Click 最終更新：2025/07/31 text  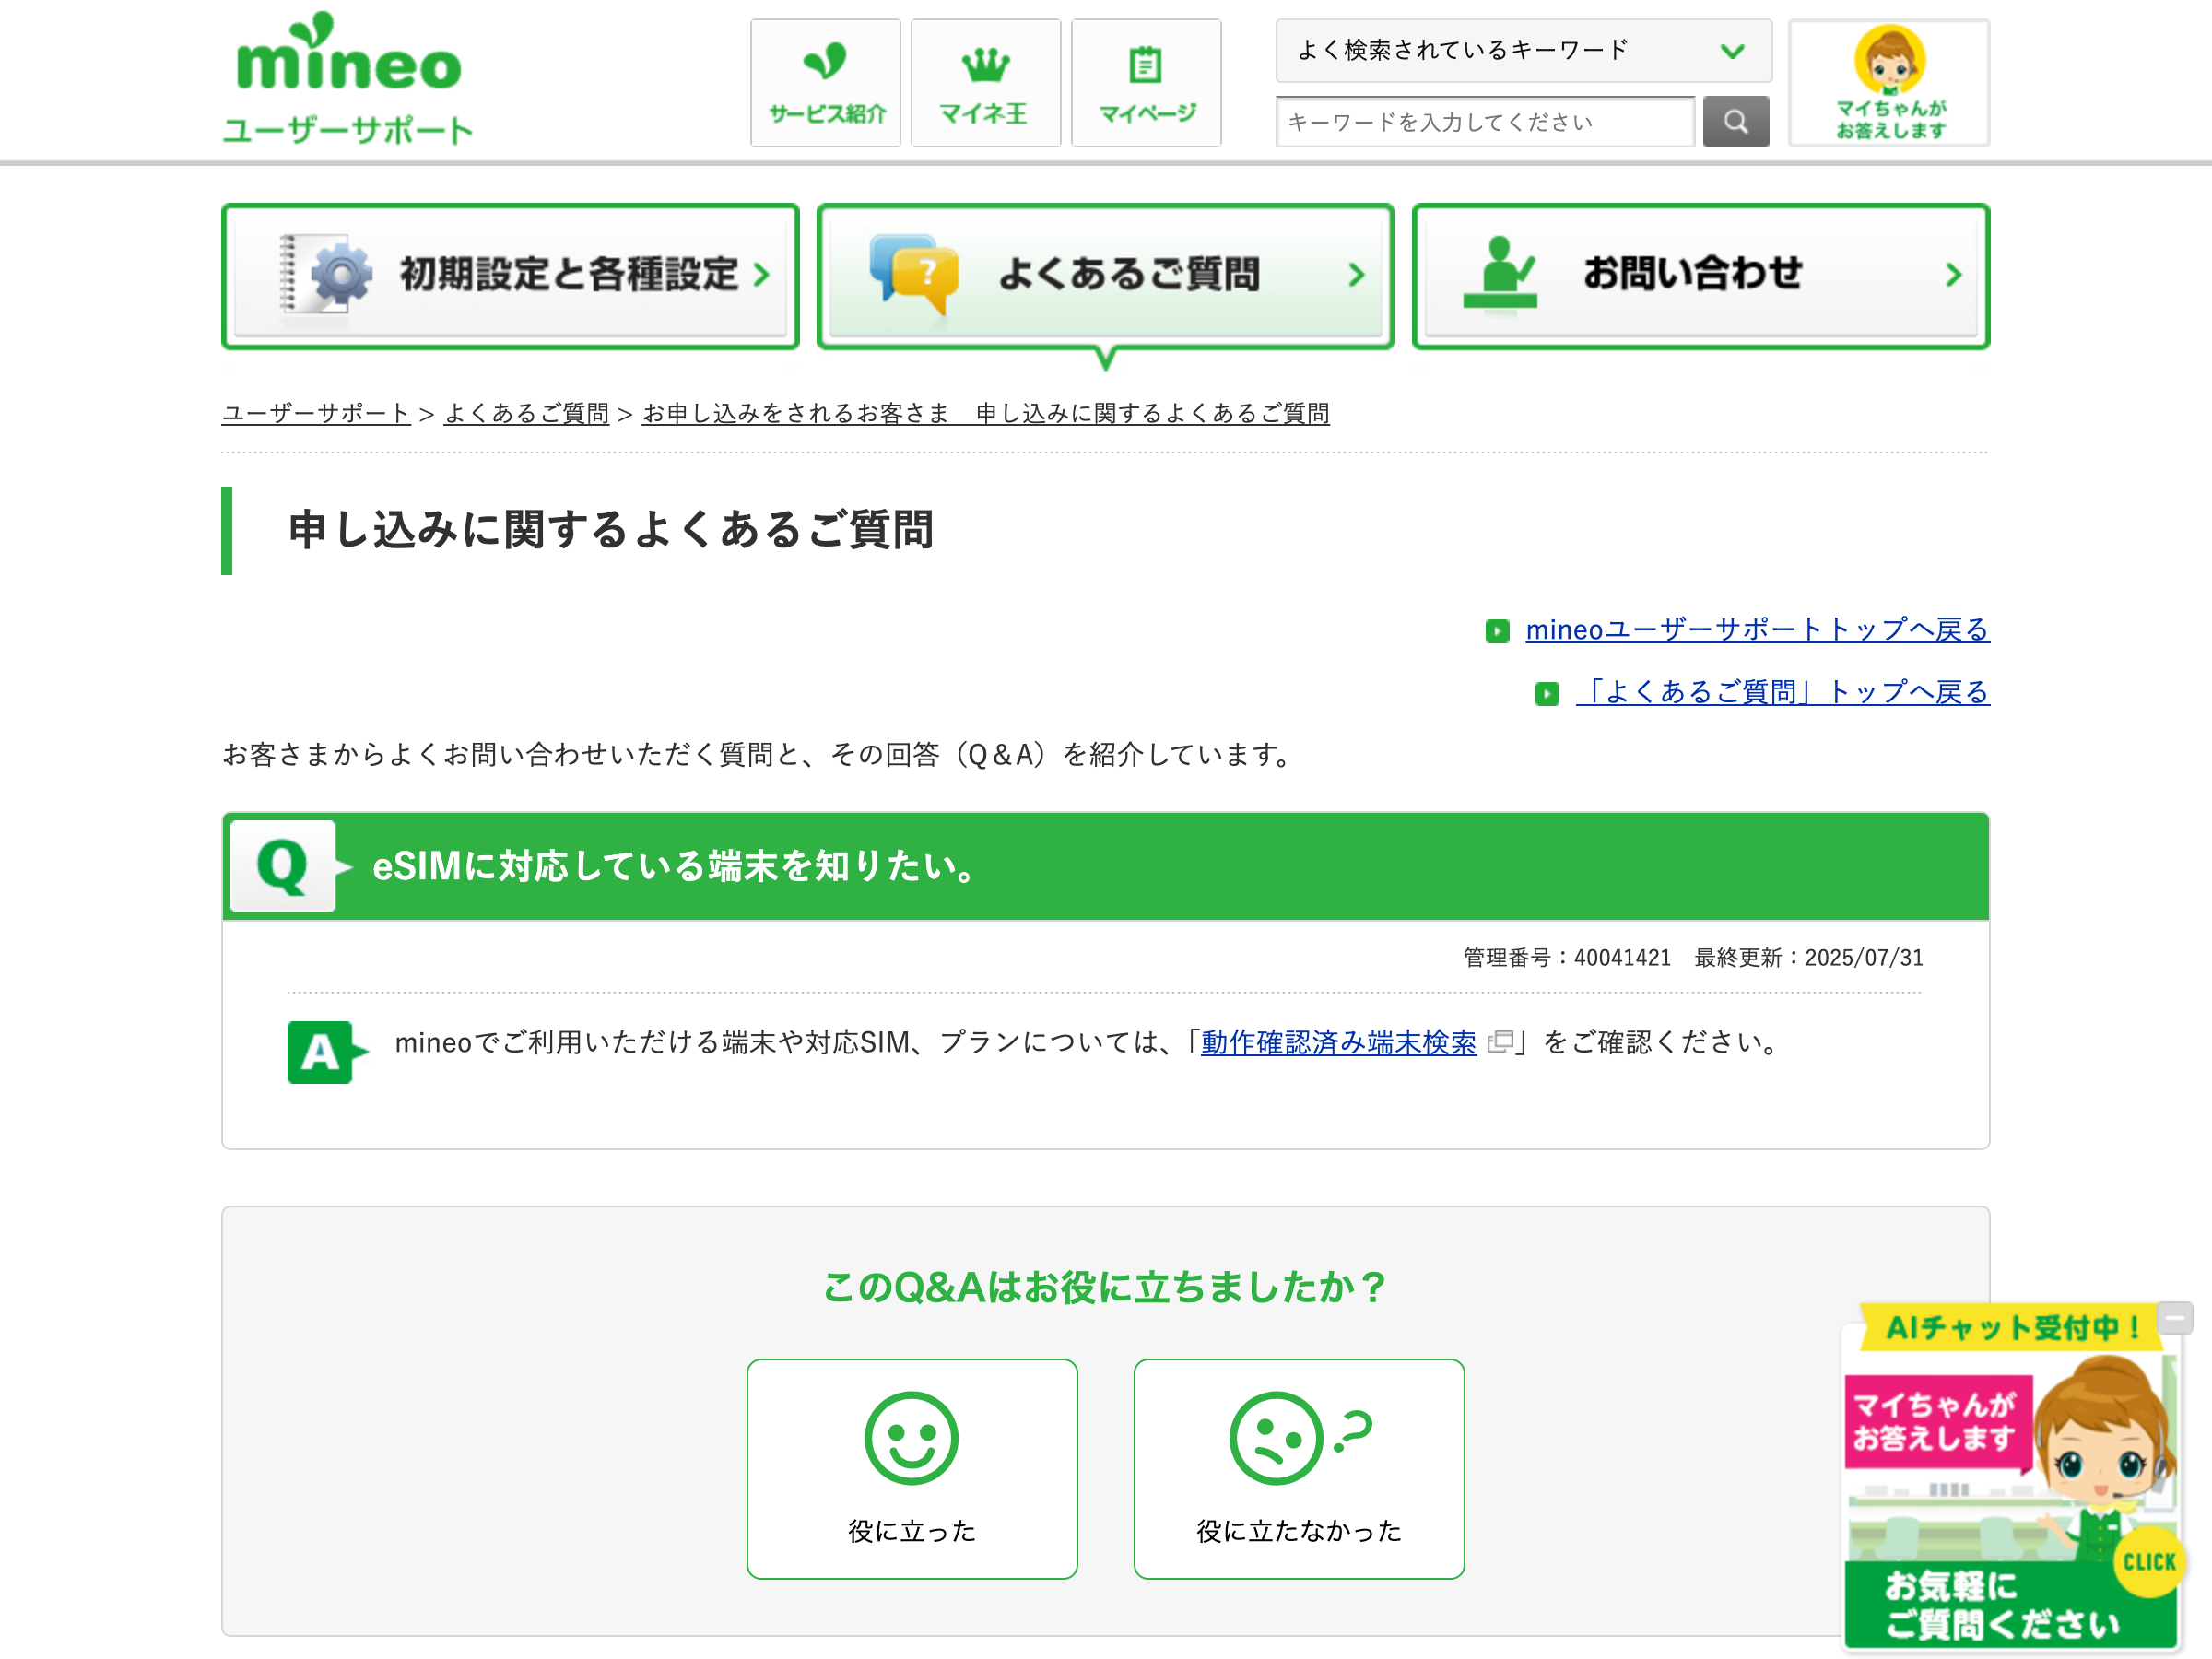point(1809,958)
